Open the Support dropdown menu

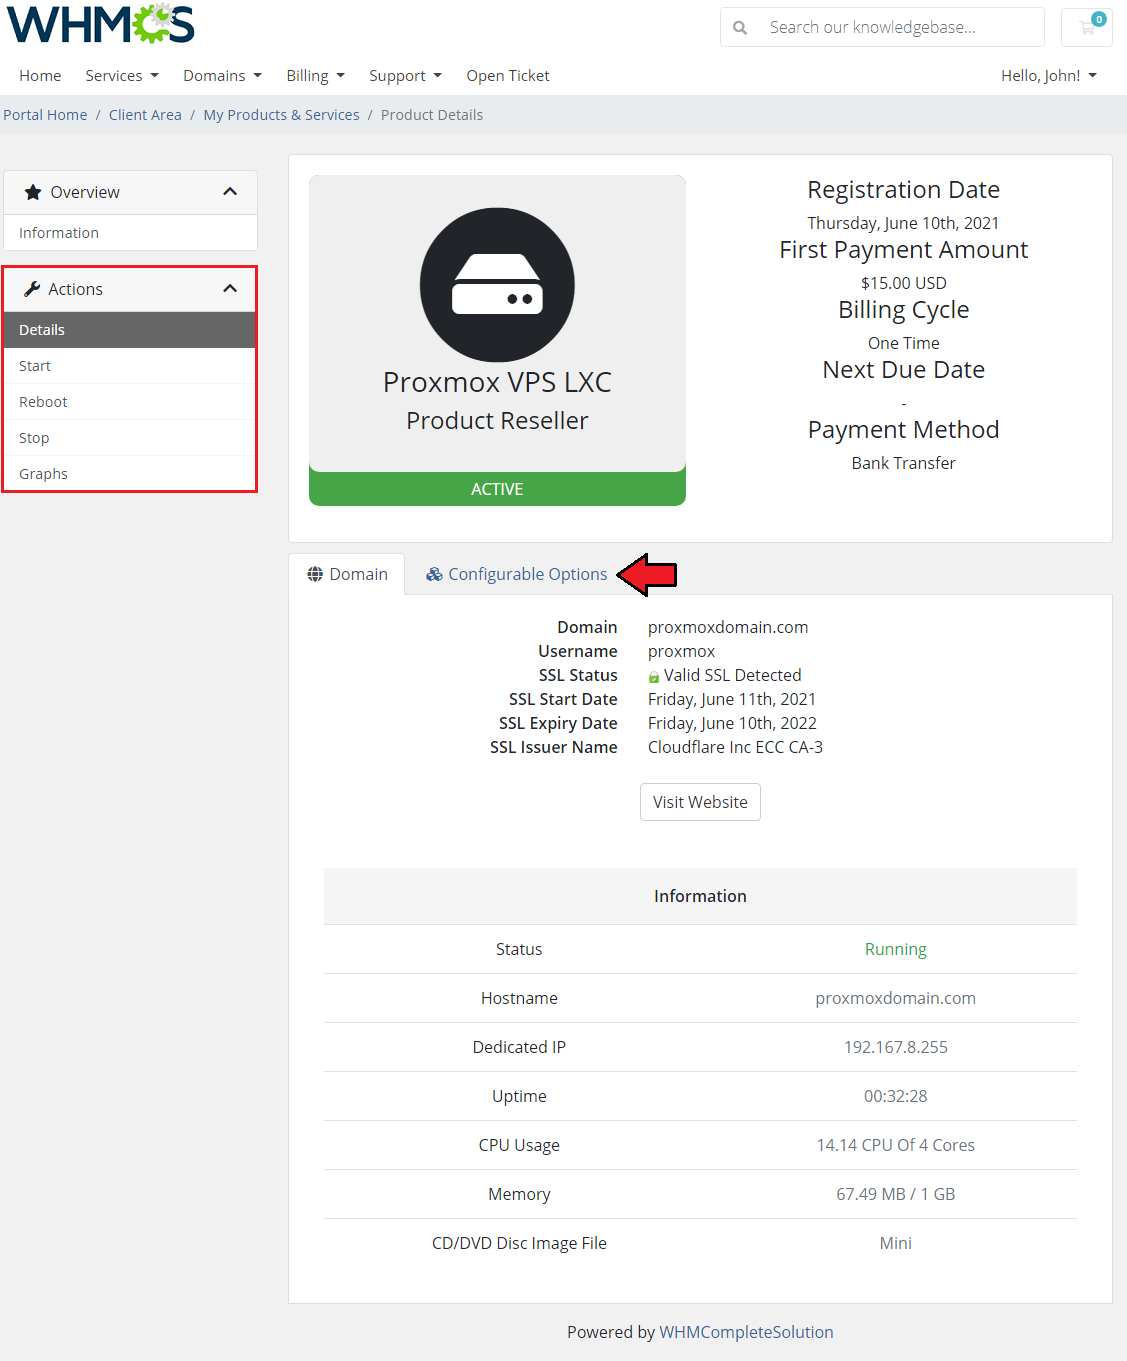[x=405, y=76]
